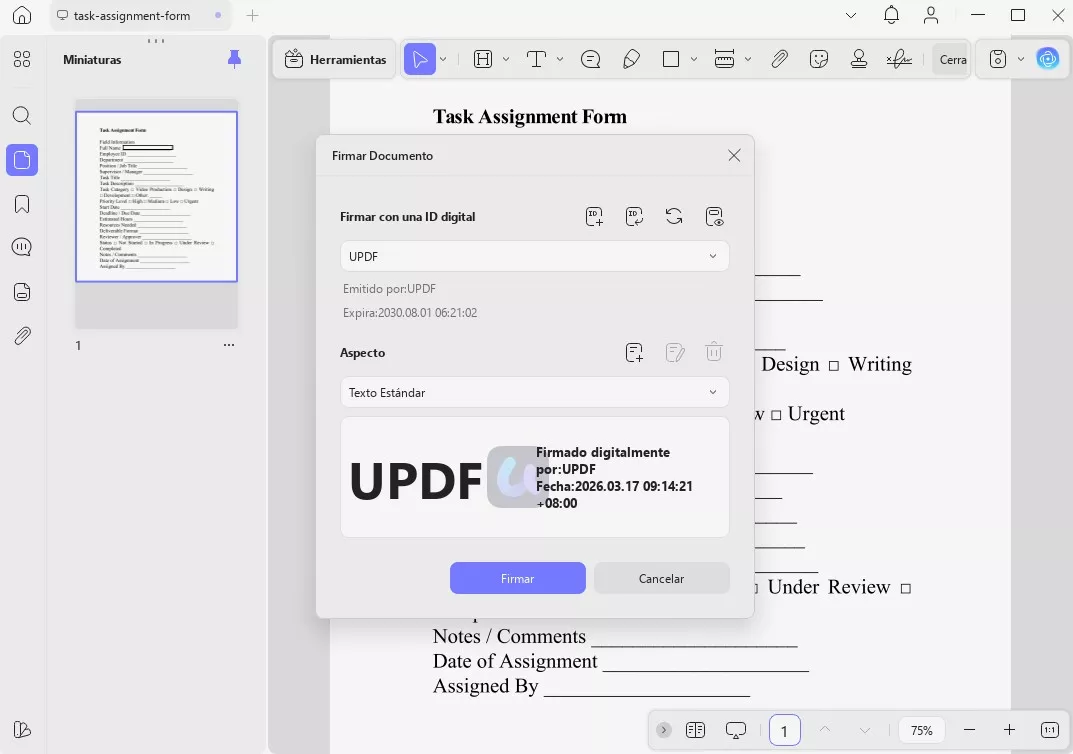Check the Writing checkbox in document

[x=833, y=366]
